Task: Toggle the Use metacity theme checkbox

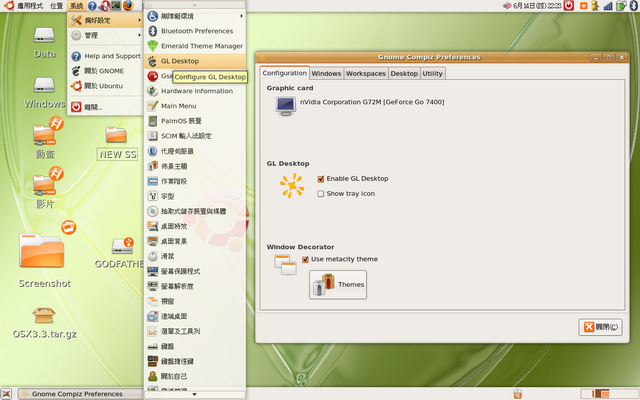Action: pyautogui.click(x=305, y=259)
